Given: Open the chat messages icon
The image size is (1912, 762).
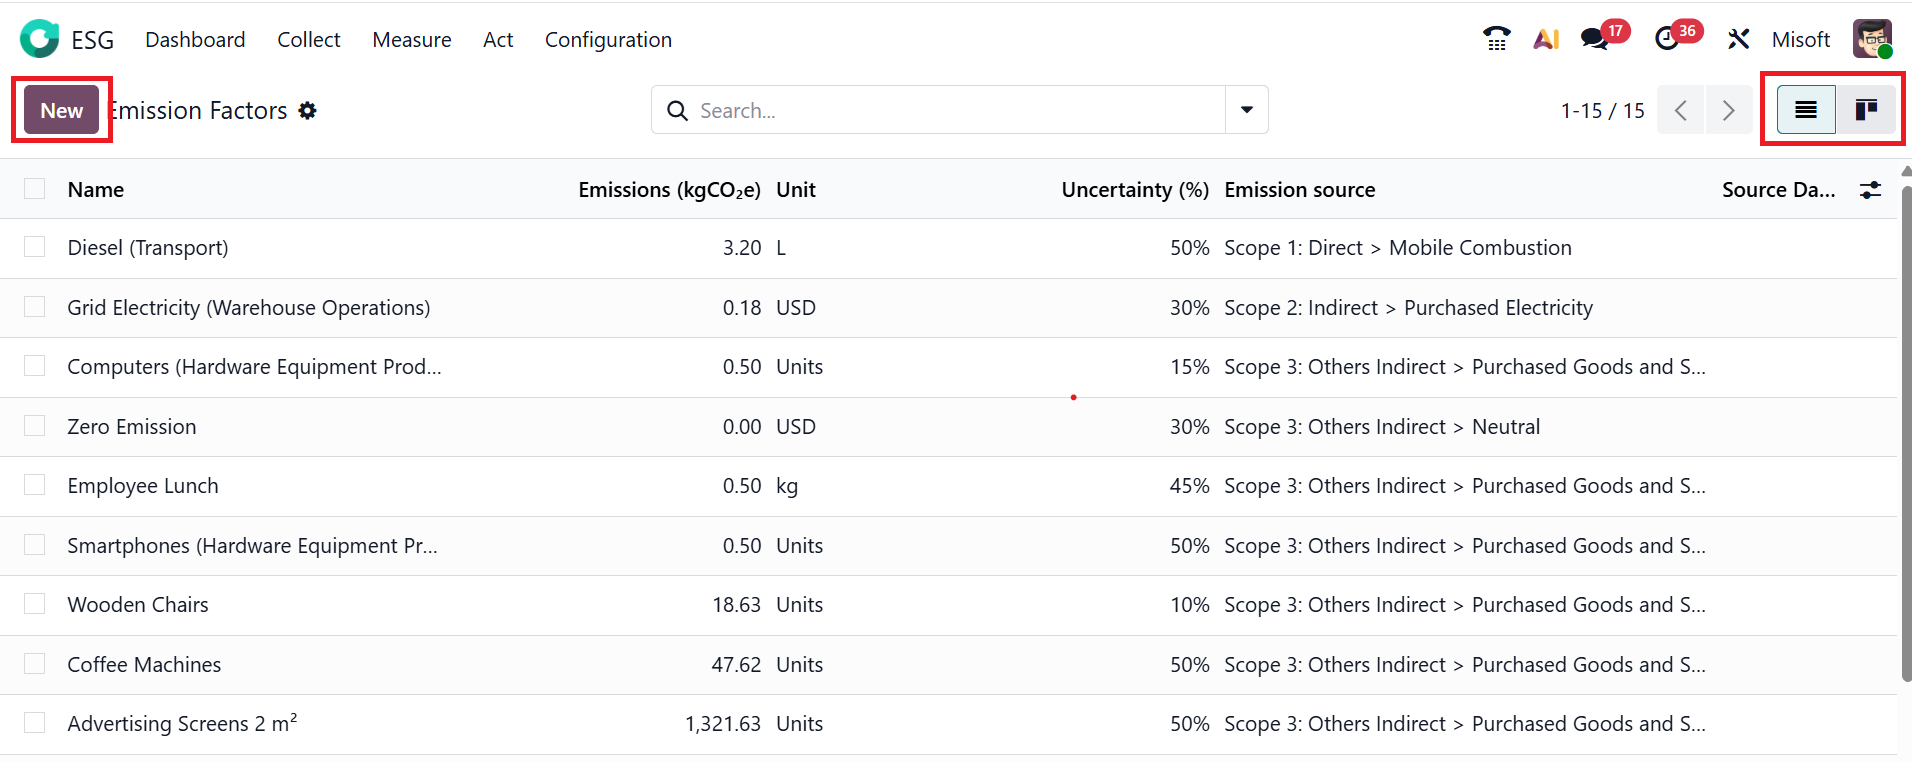Looking at the screenshot, I should (1595, 39).
